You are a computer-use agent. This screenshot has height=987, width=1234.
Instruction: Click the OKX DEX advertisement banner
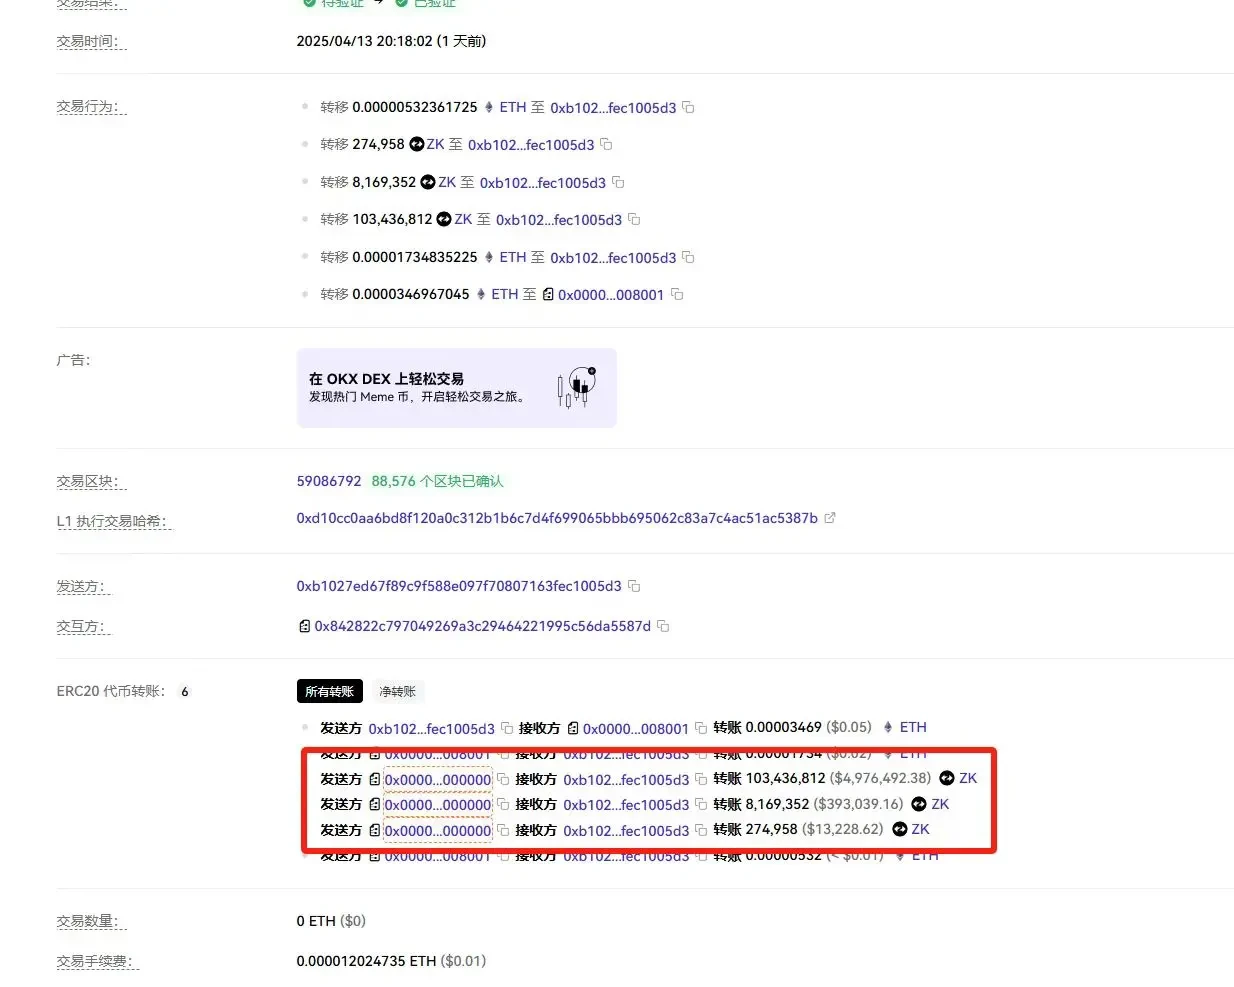pos(456,388)
